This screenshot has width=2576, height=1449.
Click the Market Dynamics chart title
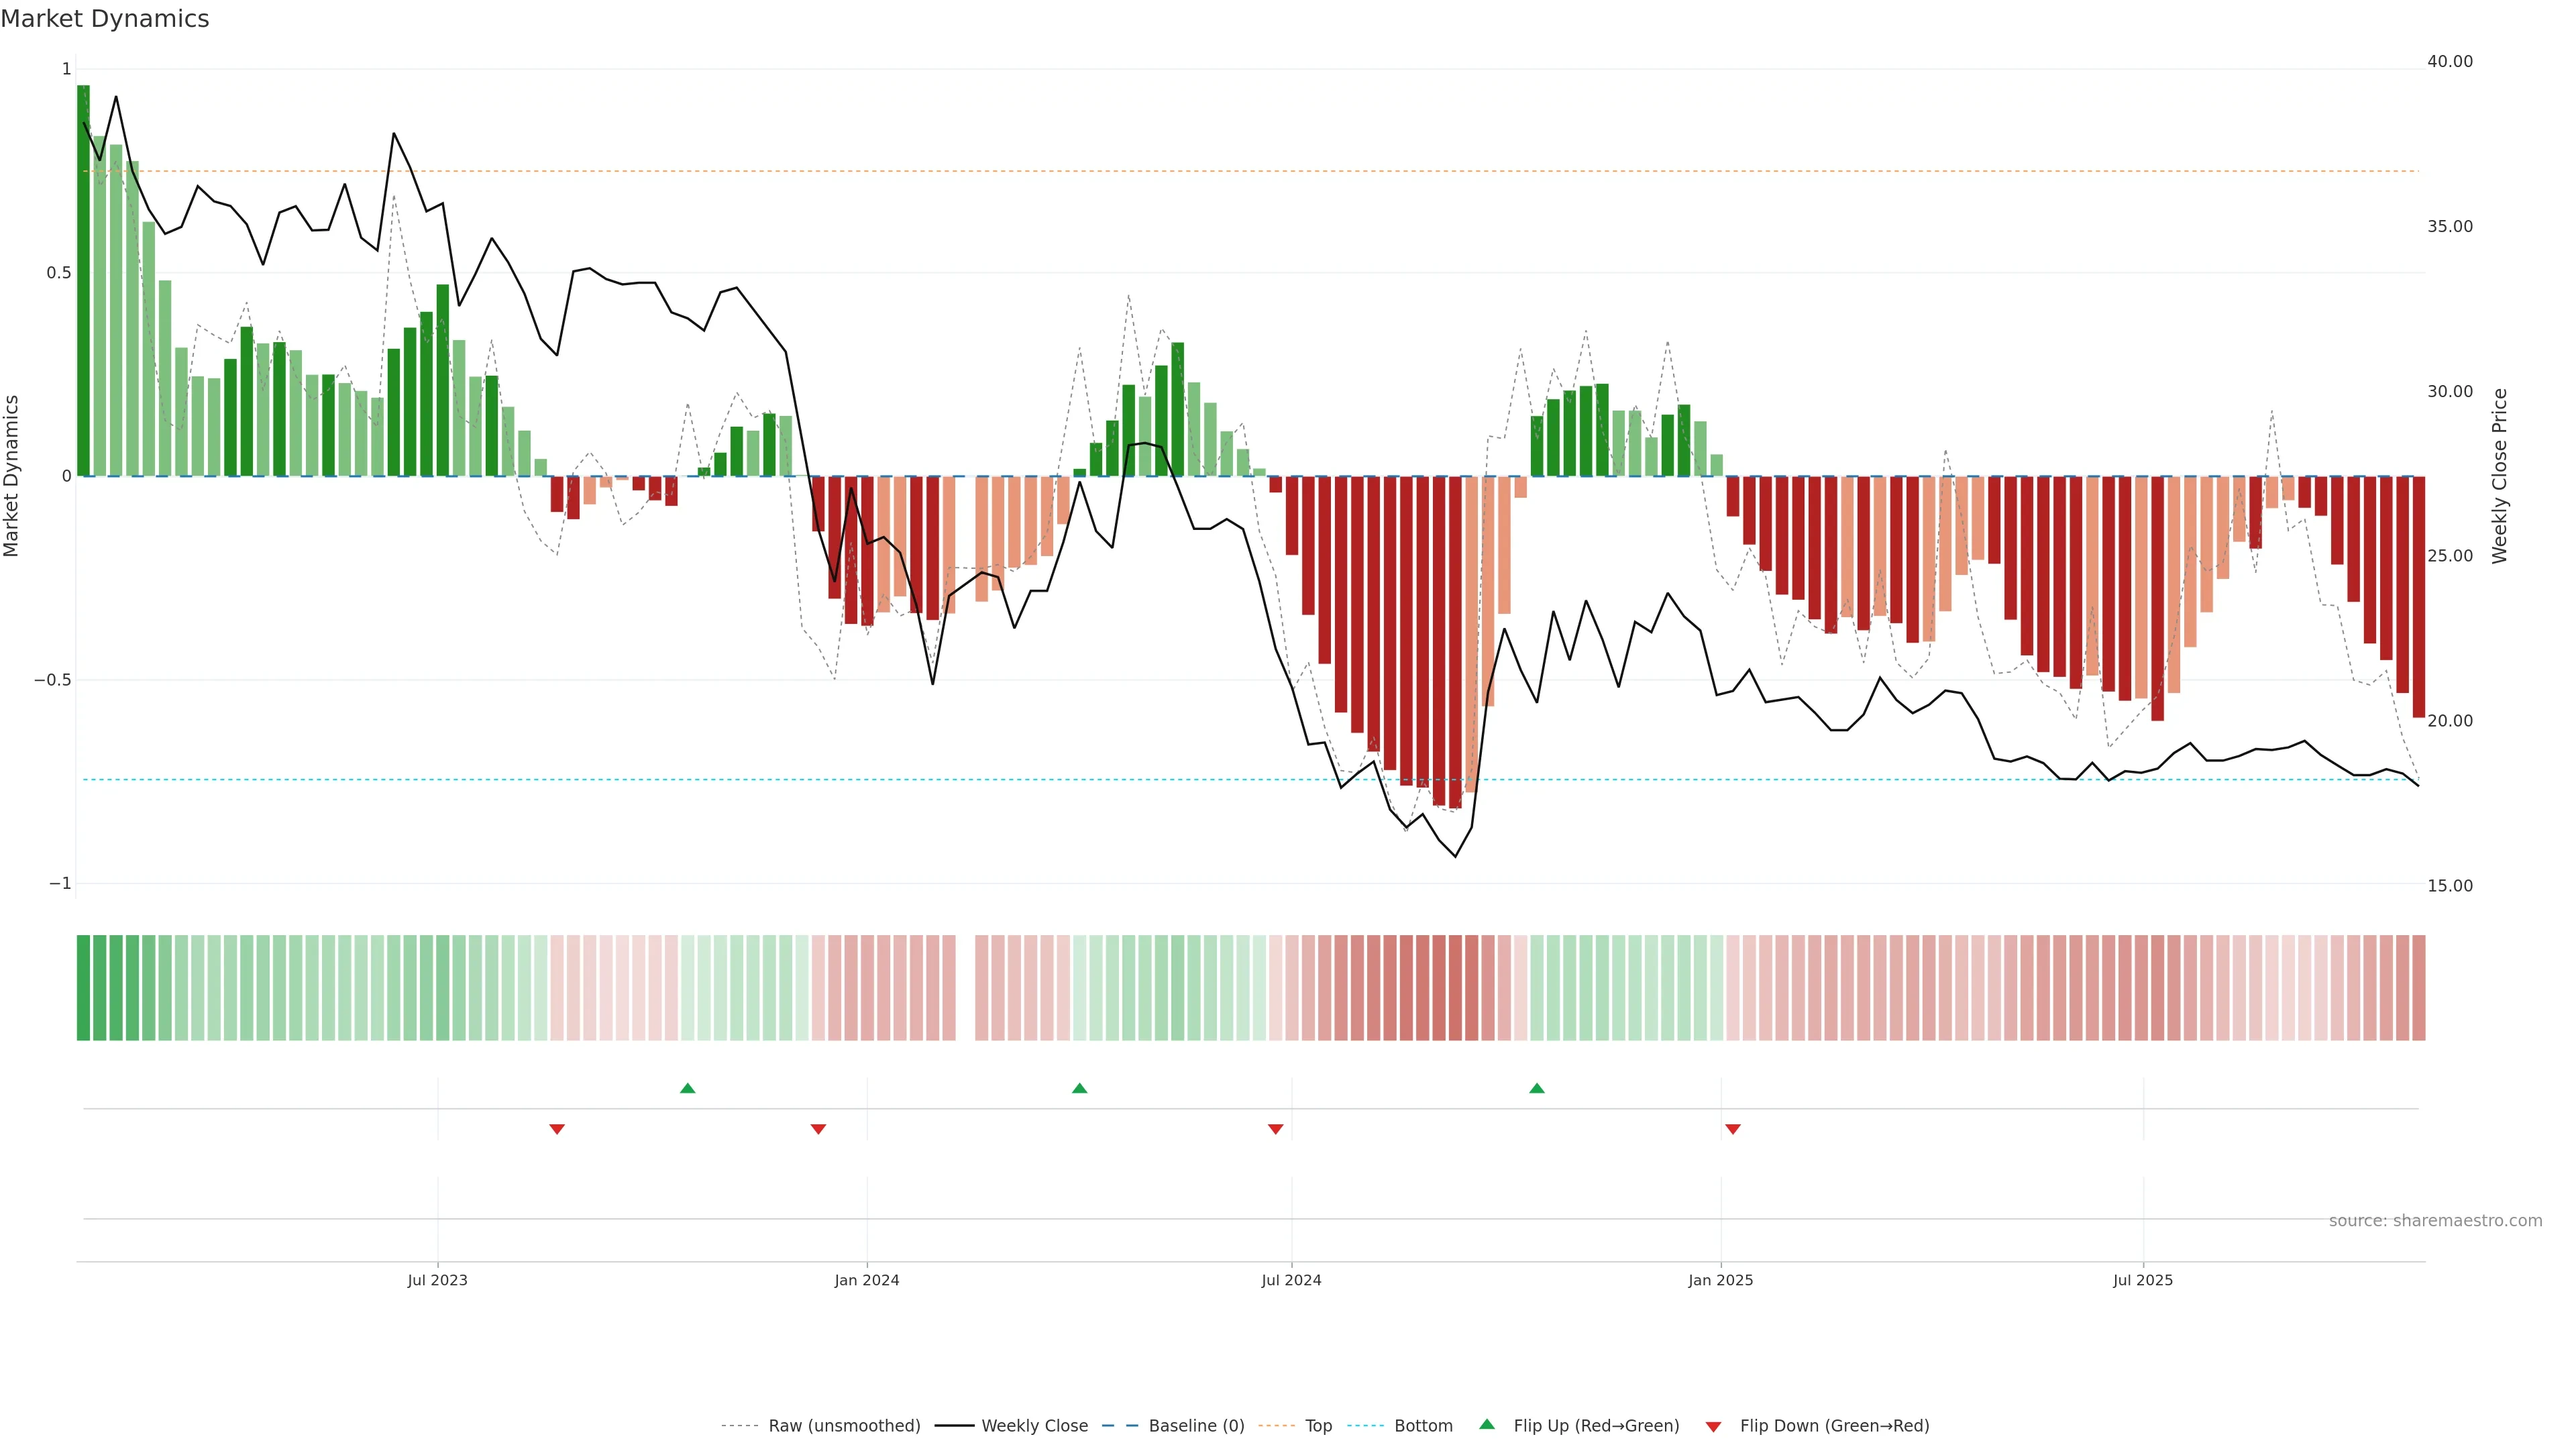[x=105, y=19]
